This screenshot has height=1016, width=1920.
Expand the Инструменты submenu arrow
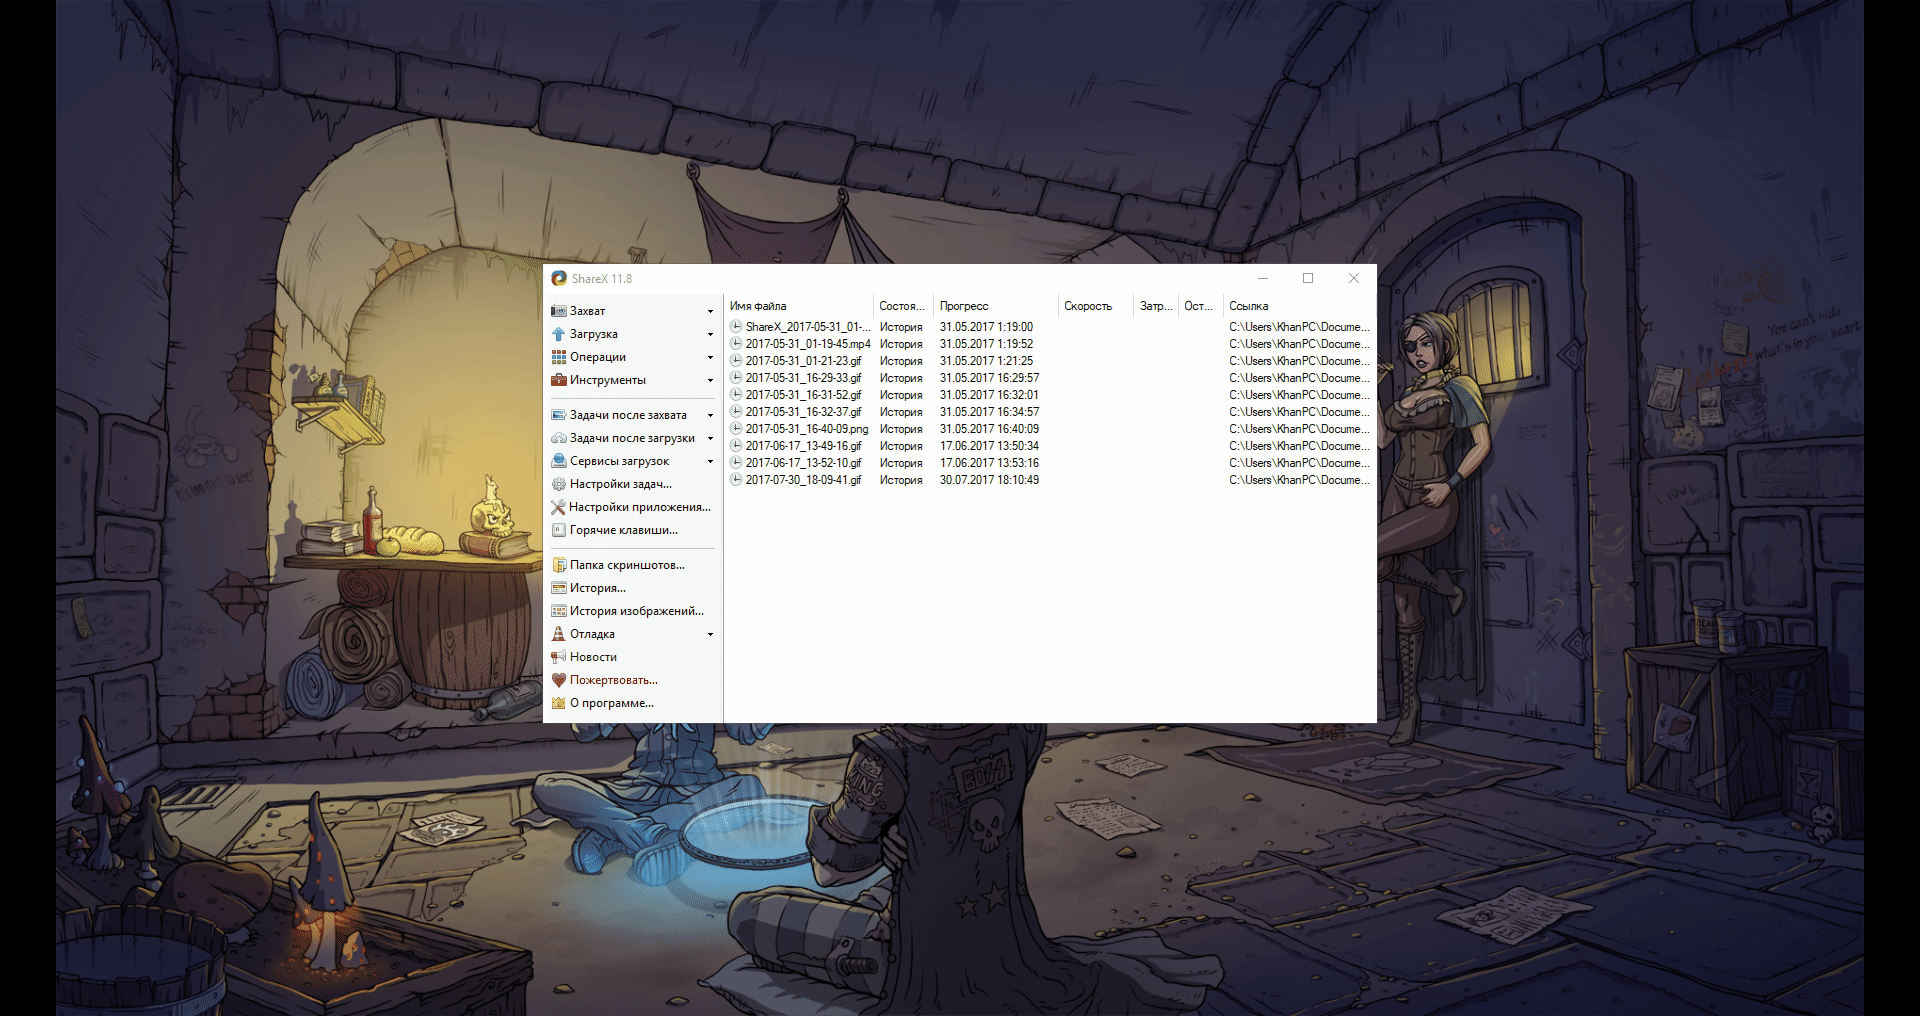(710, 381)
